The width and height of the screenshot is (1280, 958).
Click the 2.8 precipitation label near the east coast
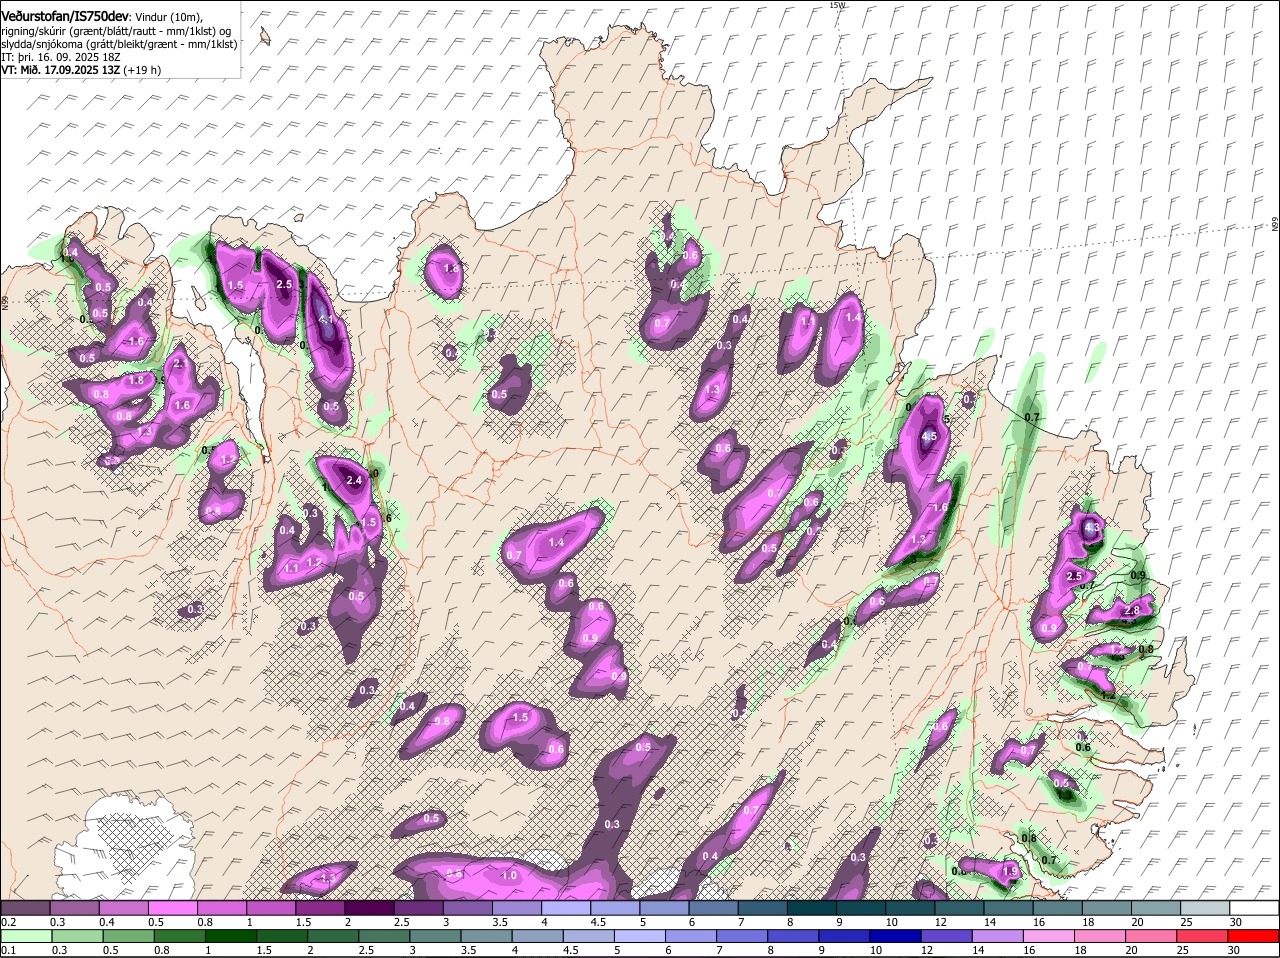click(x=1132, y=611)
